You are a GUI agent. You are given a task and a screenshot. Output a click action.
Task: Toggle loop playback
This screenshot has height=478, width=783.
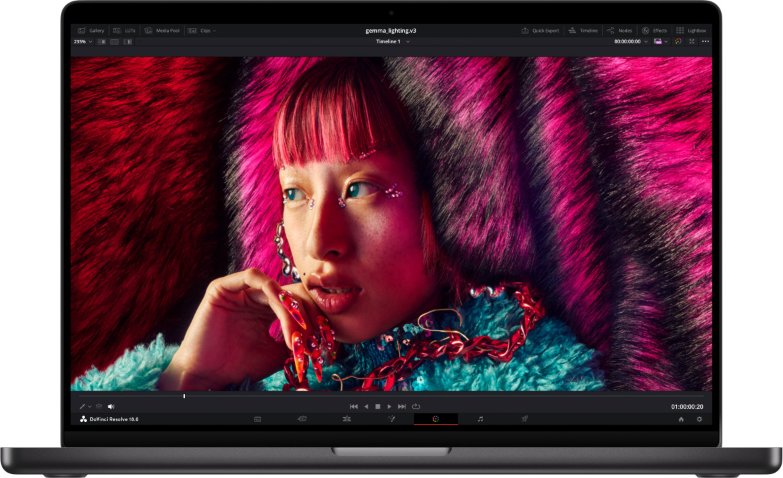coord(416,407)
